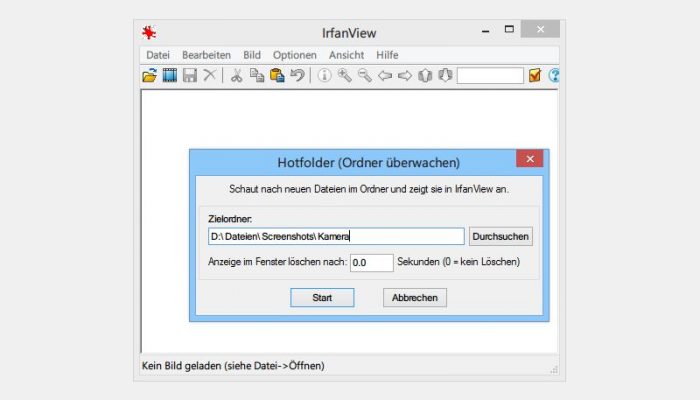Open the Bild menu
This screenshot has width=700, height=400.
pyautogui.click(x=252, y=55)
